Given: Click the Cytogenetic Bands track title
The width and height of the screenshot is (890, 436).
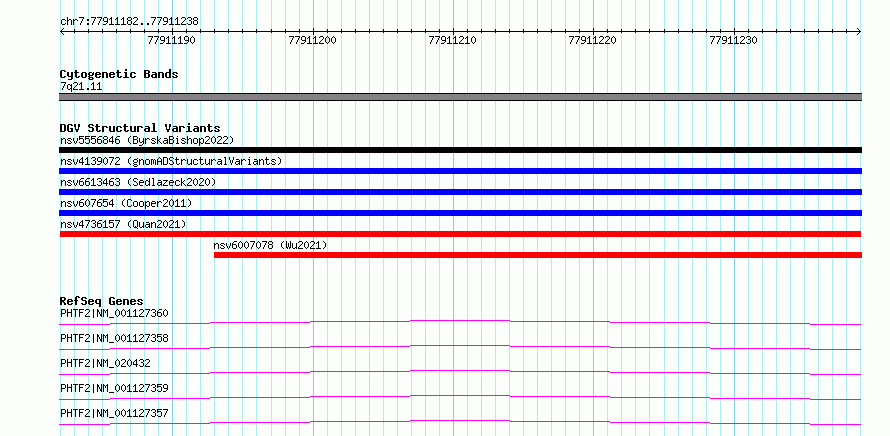Looking at the screenshot, I should point(119,74).
